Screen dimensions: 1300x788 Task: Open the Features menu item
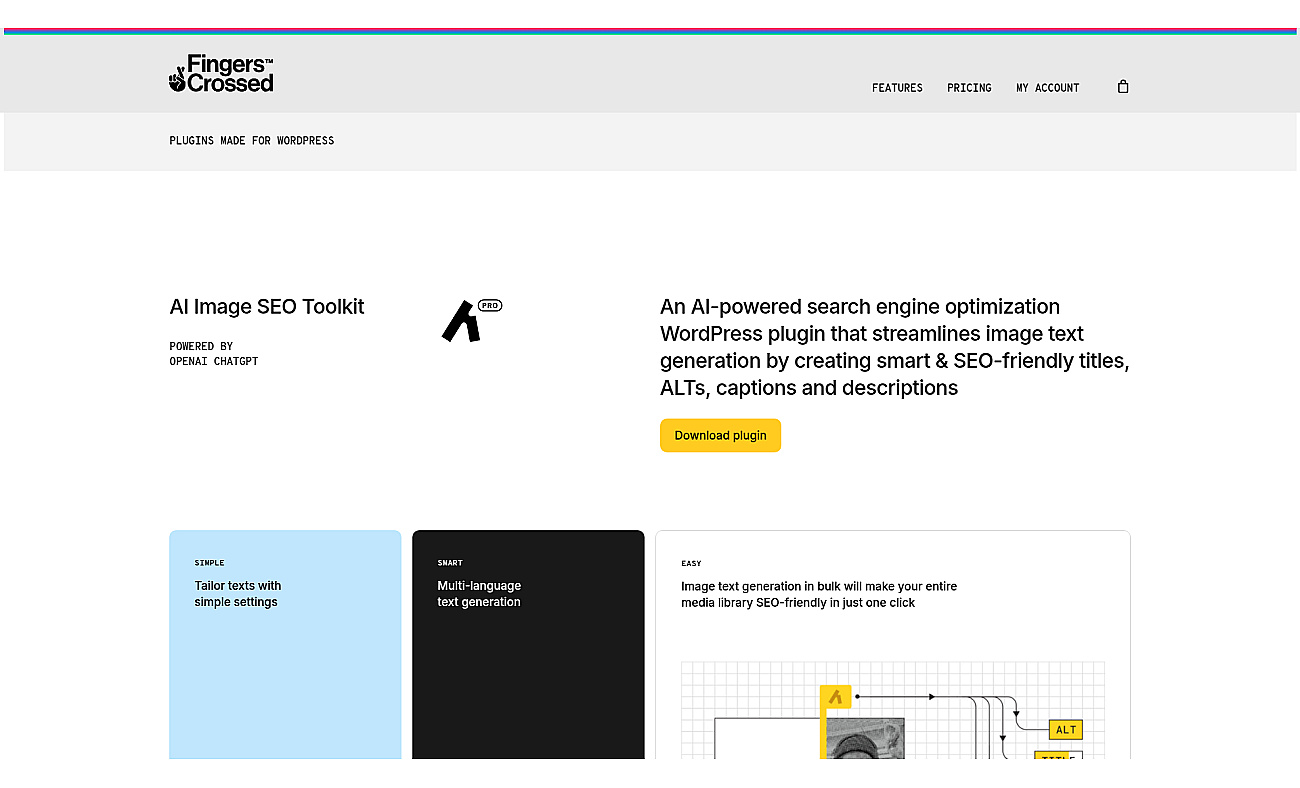tap(897, 88)
